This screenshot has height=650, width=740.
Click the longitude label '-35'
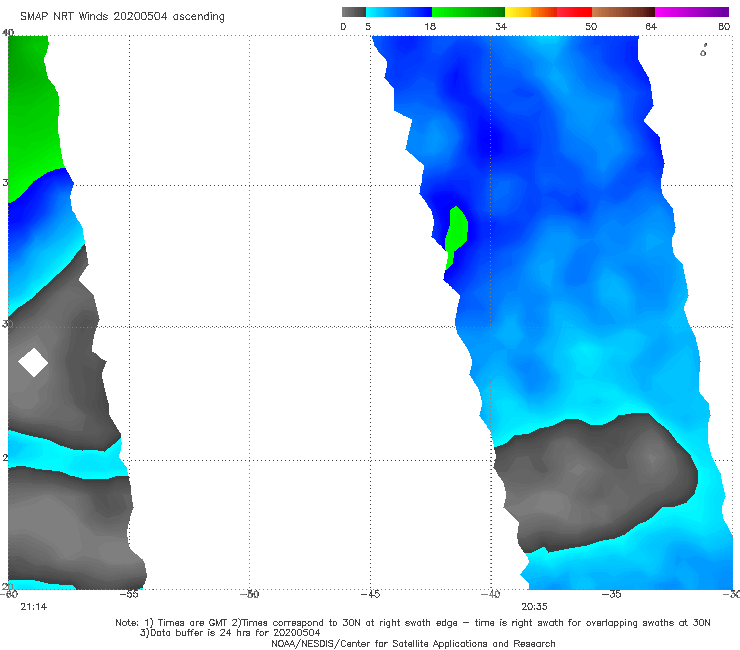612,594
